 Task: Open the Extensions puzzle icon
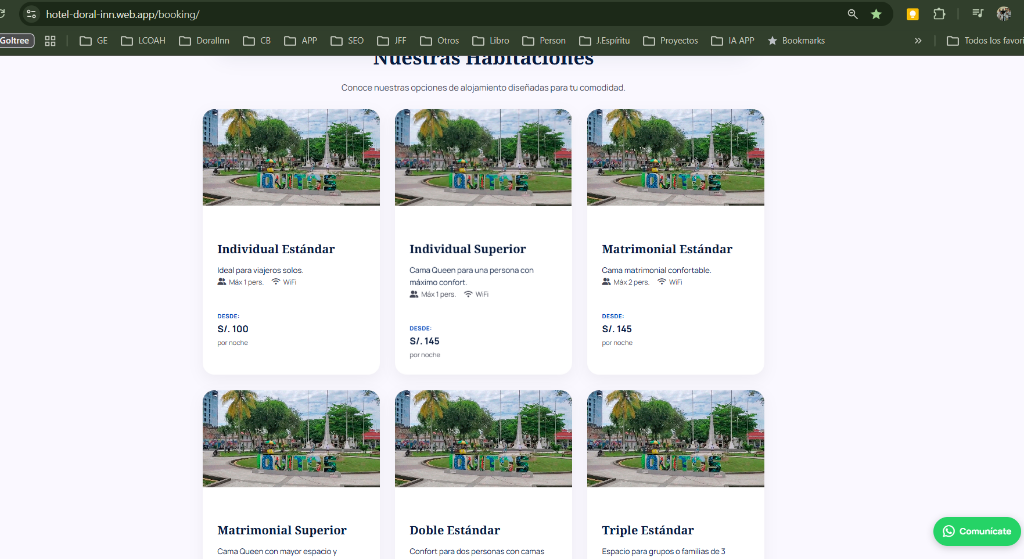939,14
